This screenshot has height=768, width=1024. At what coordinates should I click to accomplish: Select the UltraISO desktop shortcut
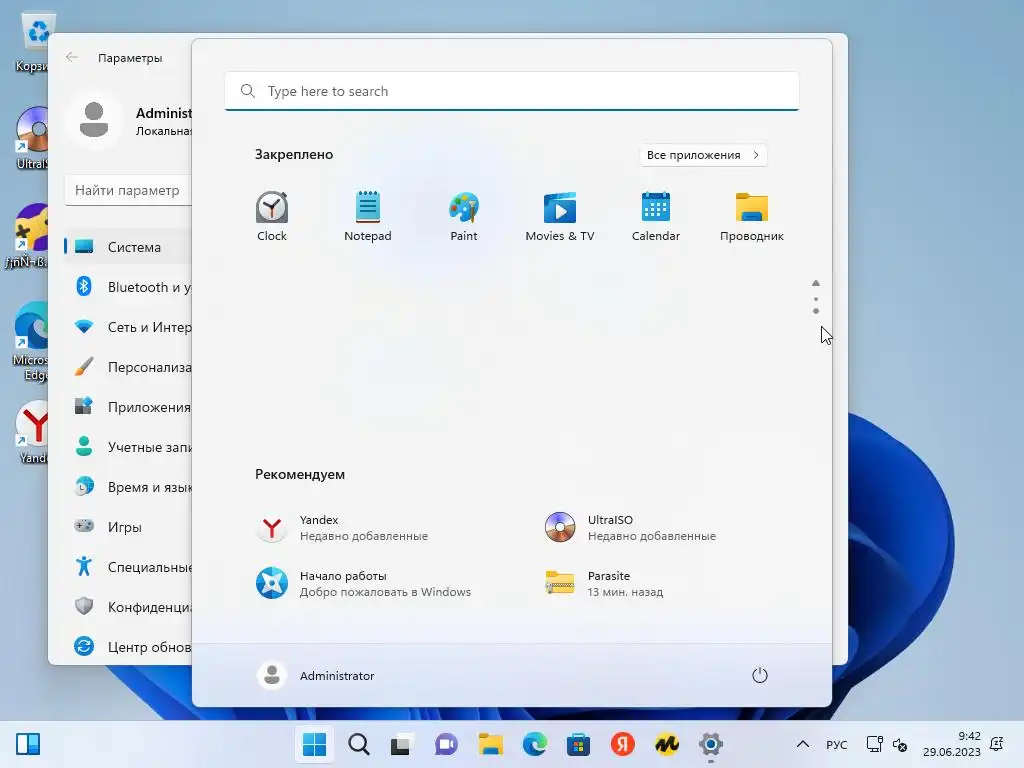[31, 137]
